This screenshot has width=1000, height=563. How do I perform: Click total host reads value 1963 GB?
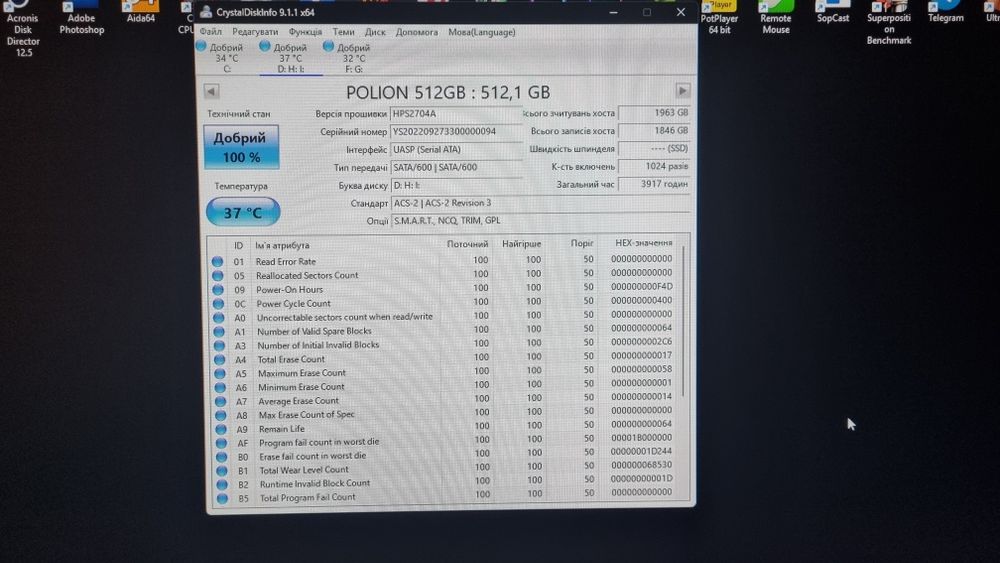(654, 113)
